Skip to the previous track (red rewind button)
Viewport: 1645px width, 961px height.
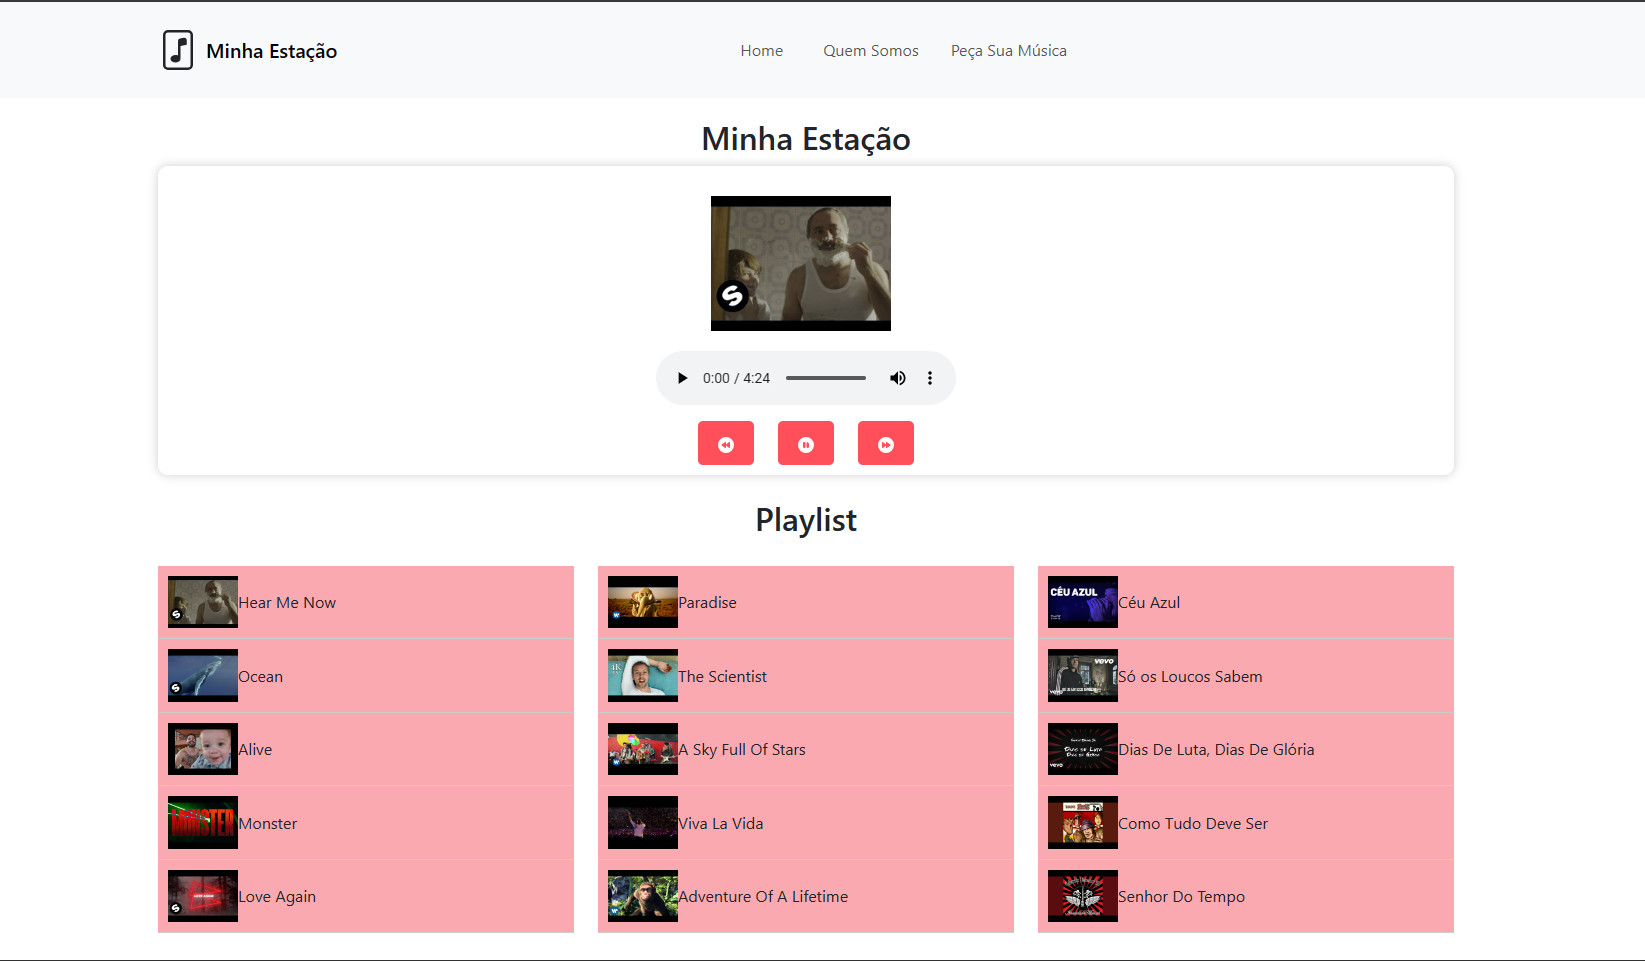pos(726,444)
